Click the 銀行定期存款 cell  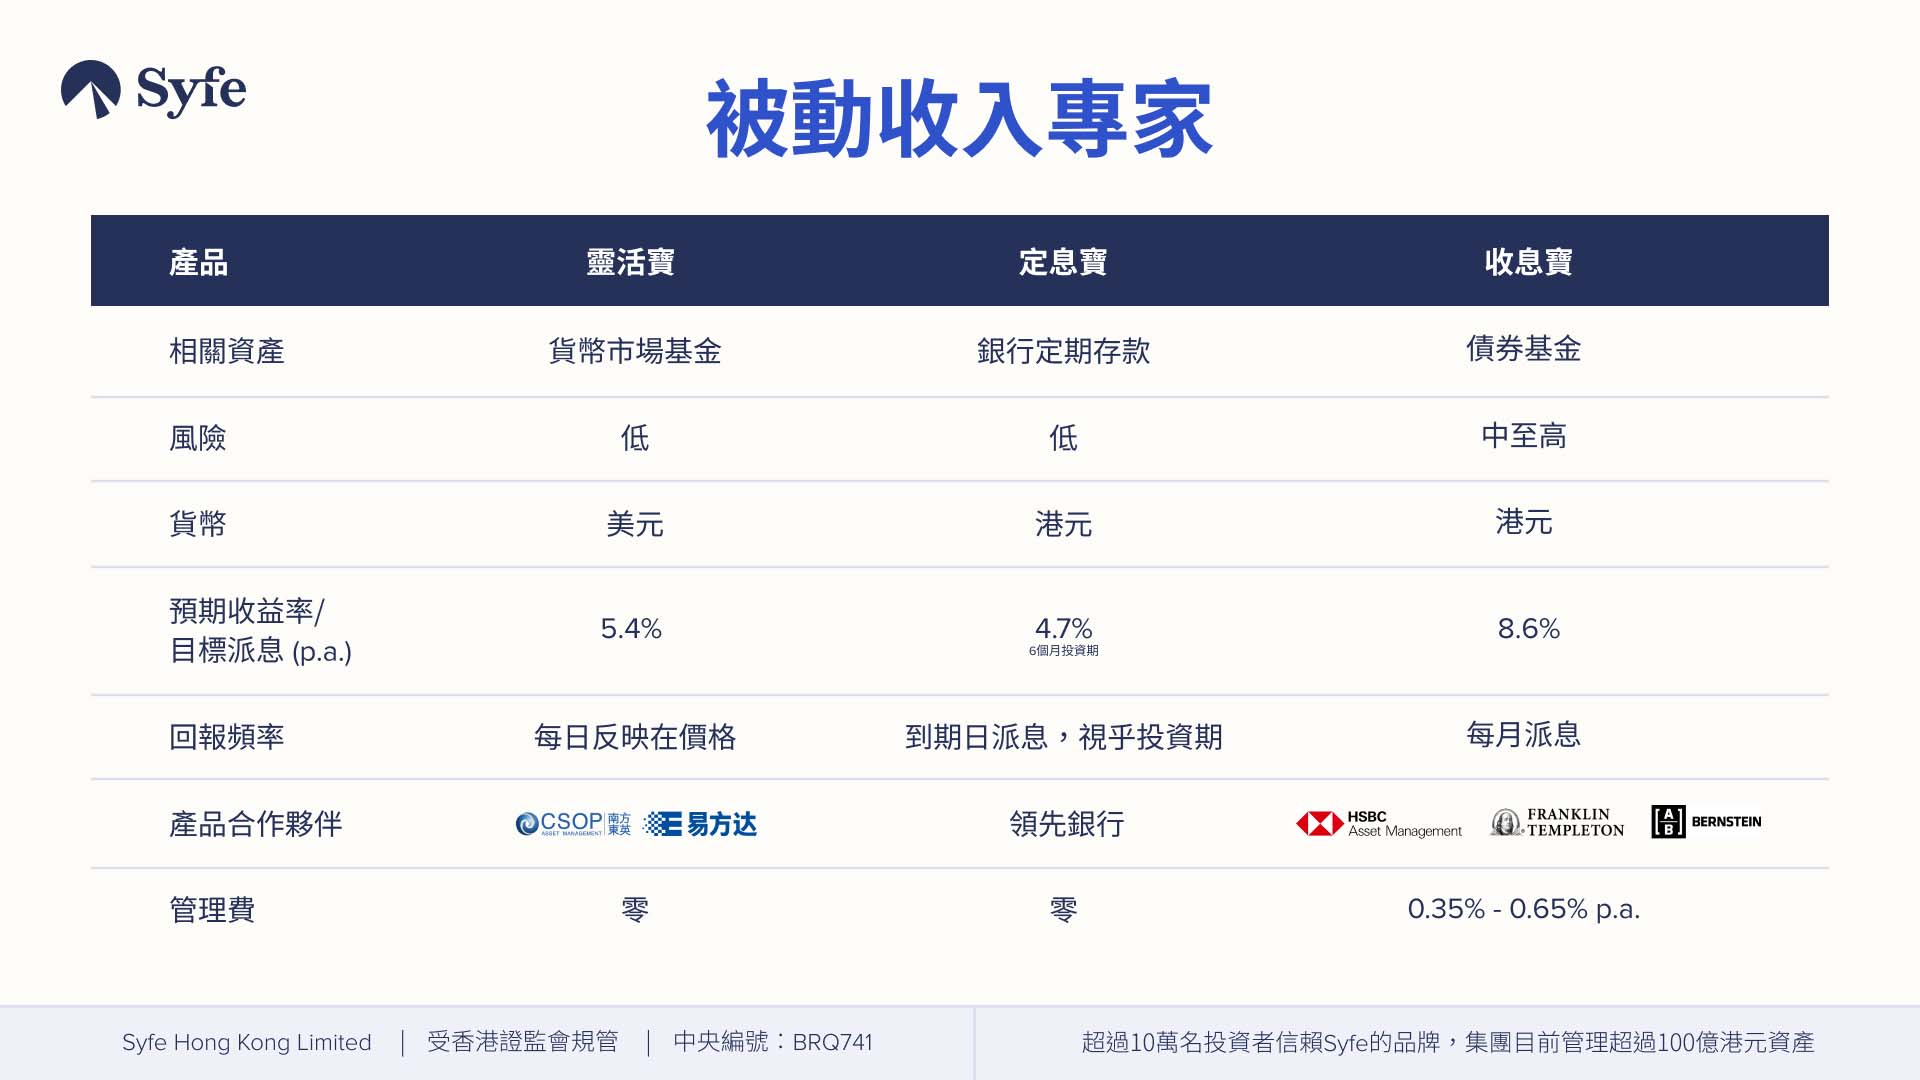[1063, 352]
